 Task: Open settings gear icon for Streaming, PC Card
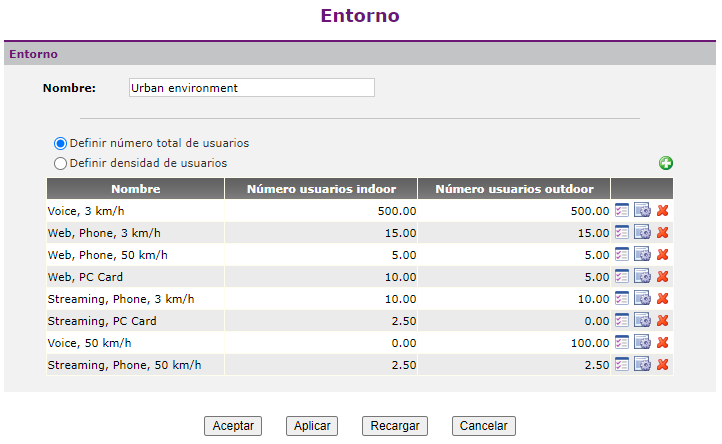pos(642,321)
